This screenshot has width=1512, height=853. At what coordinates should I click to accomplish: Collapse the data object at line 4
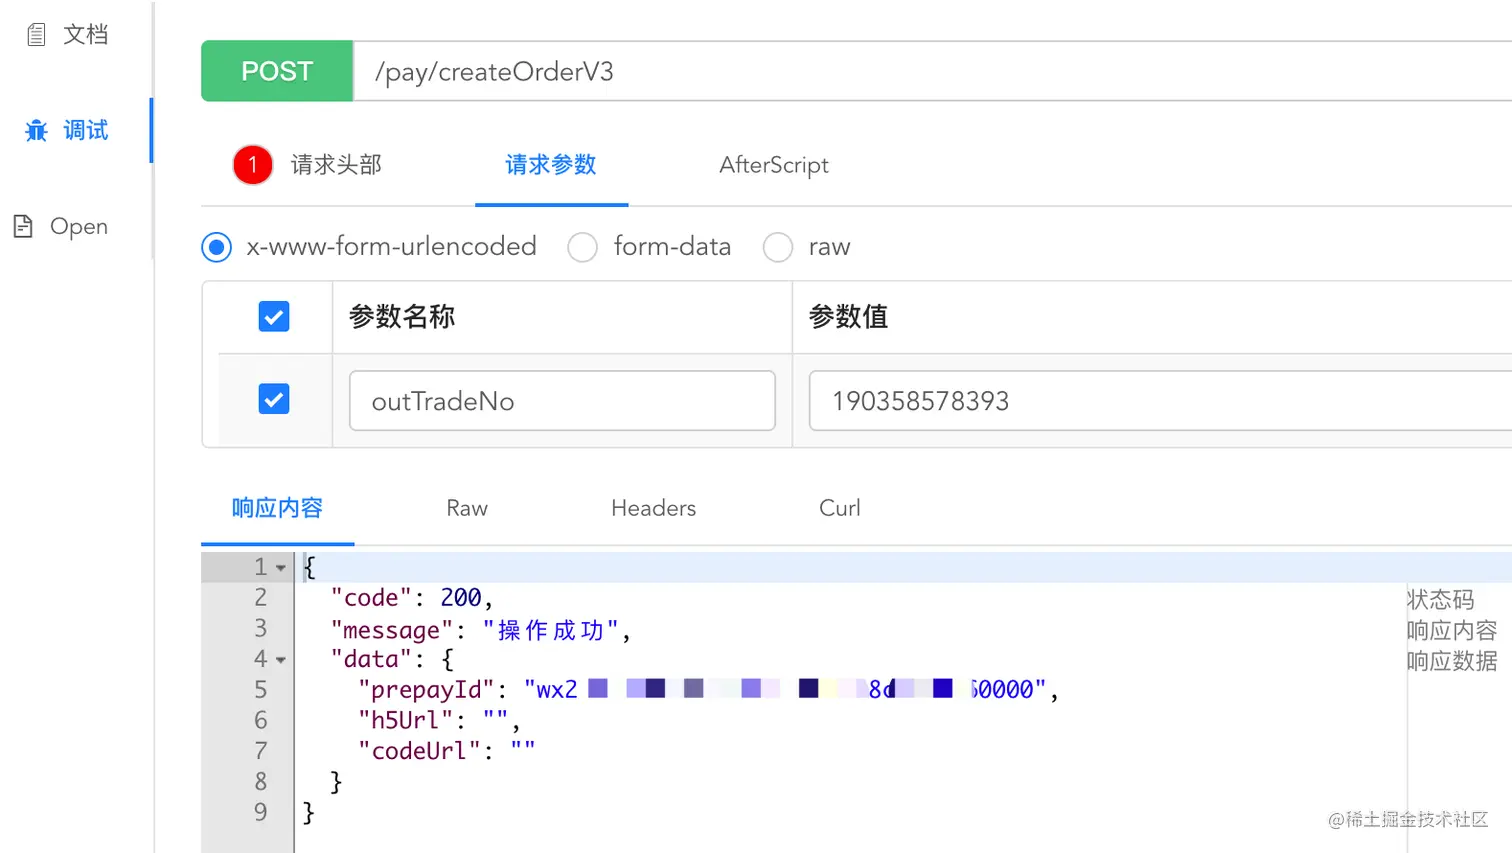(x=280, y=658)
